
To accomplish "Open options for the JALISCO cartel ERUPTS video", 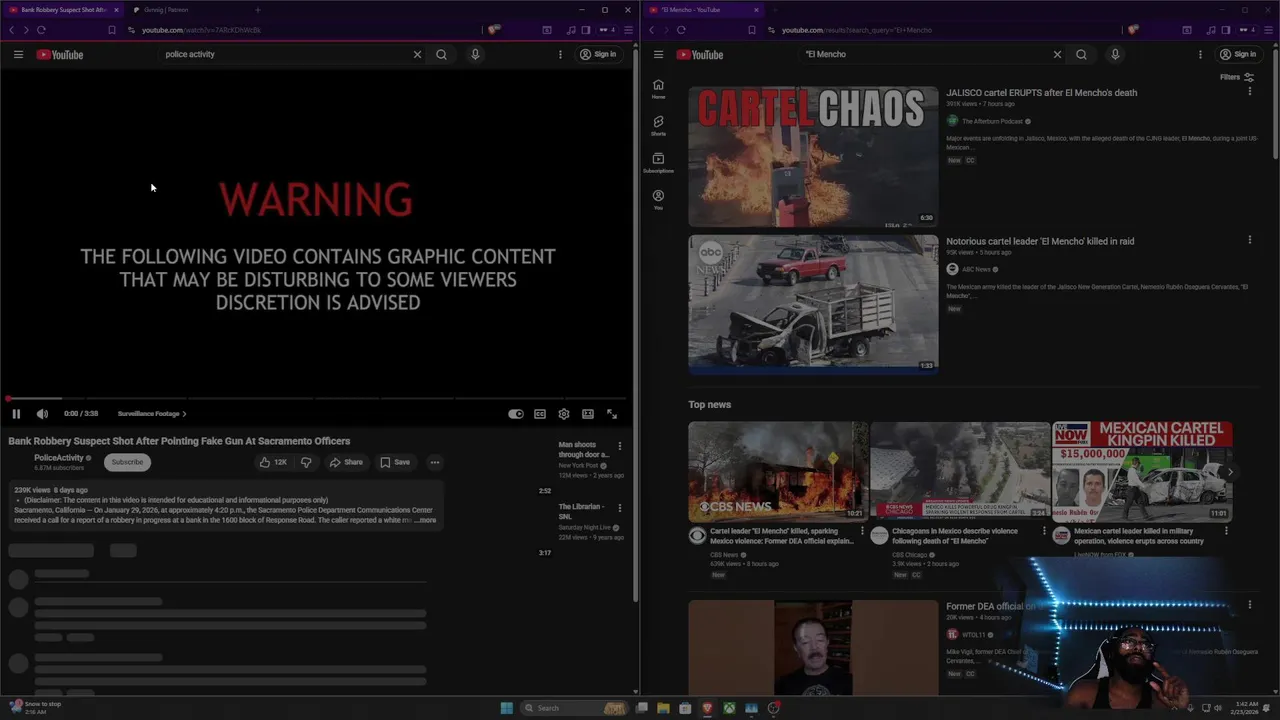I will click(1249, 91).
